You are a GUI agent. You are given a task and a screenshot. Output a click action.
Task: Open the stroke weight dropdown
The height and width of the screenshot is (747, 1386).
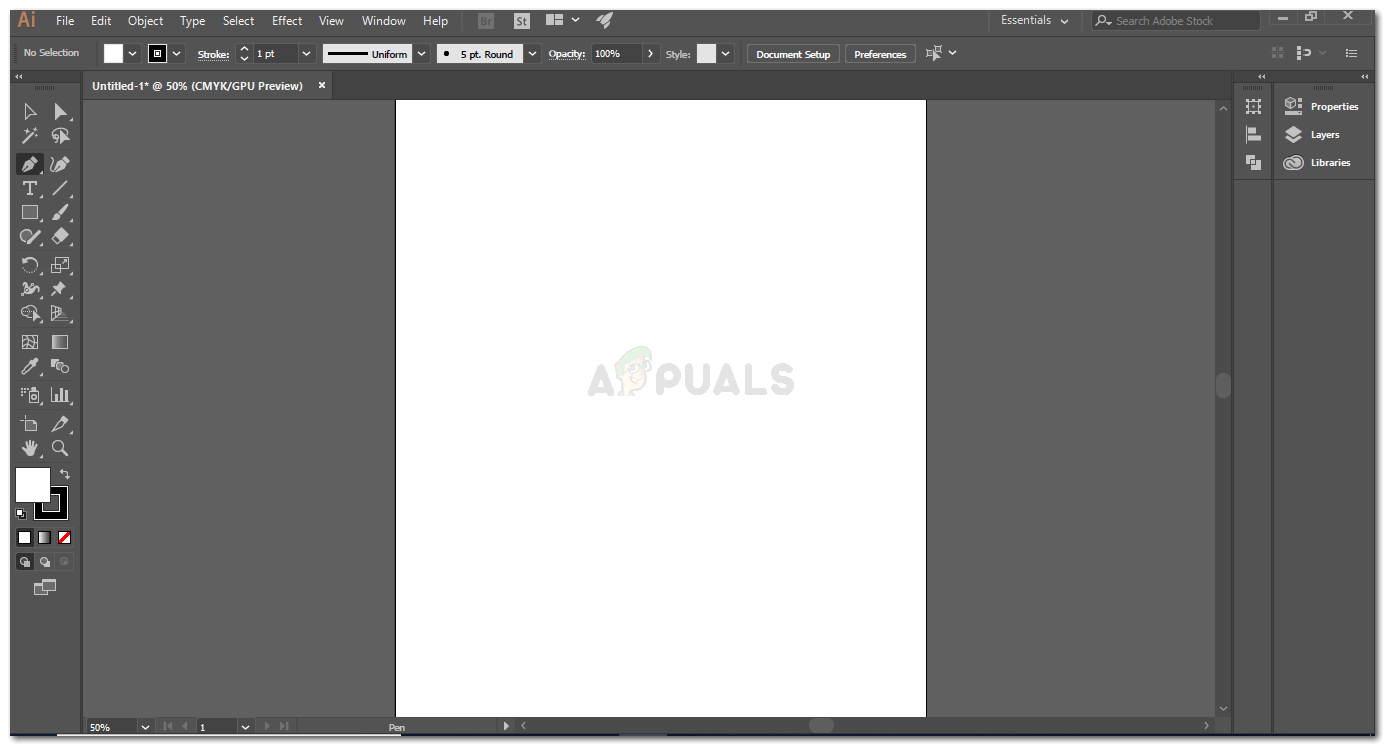(x=306, y=54)
